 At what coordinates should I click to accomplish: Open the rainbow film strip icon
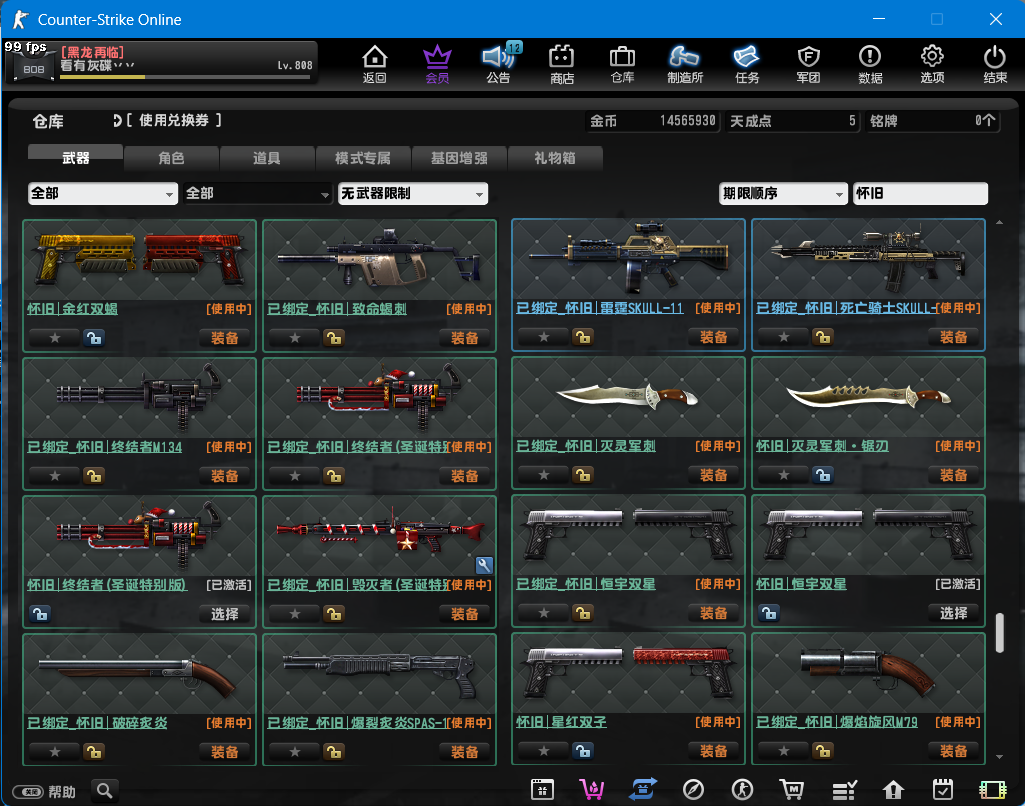[x=992, y=790]
